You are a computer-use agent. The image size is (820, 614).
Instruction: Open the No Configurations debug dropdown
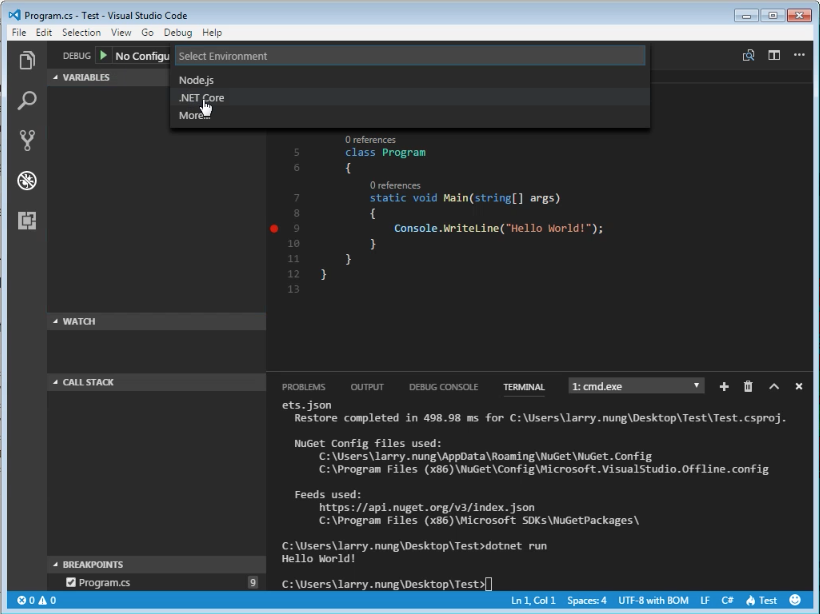point(142,56)
